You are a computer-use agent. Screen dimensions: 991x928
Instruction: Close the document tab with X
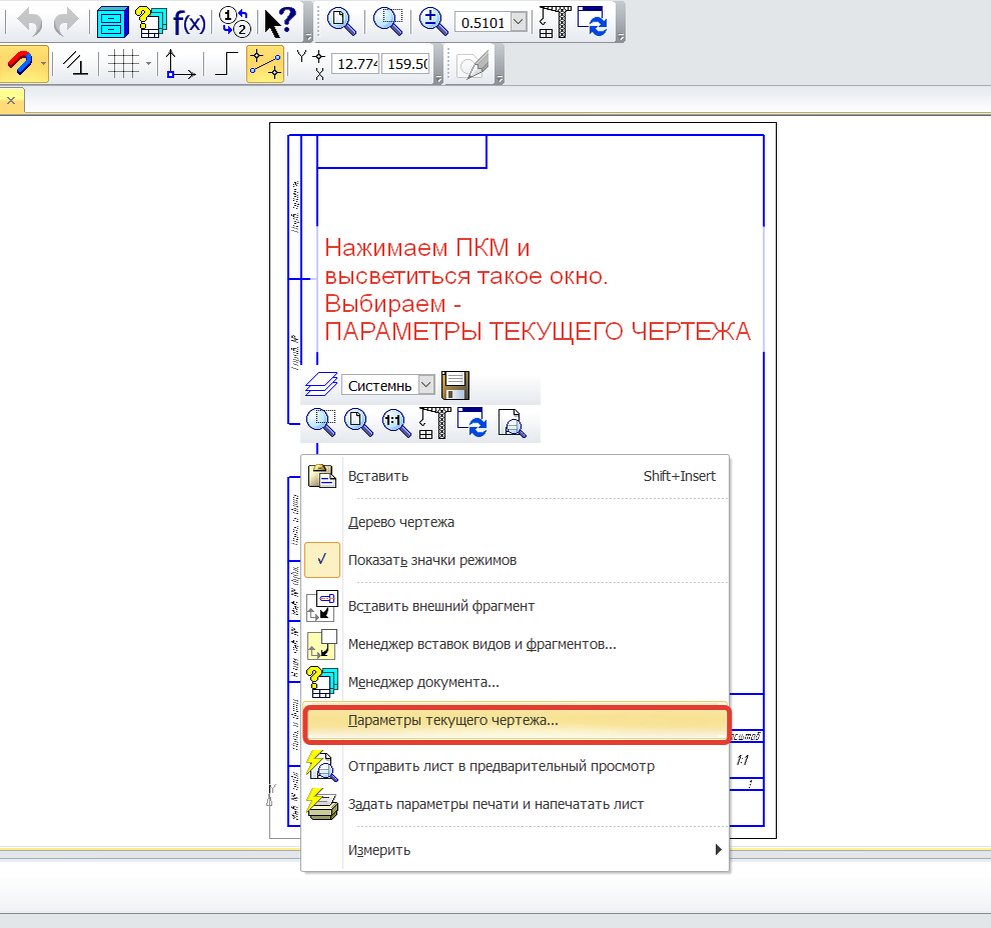point(11,101)
